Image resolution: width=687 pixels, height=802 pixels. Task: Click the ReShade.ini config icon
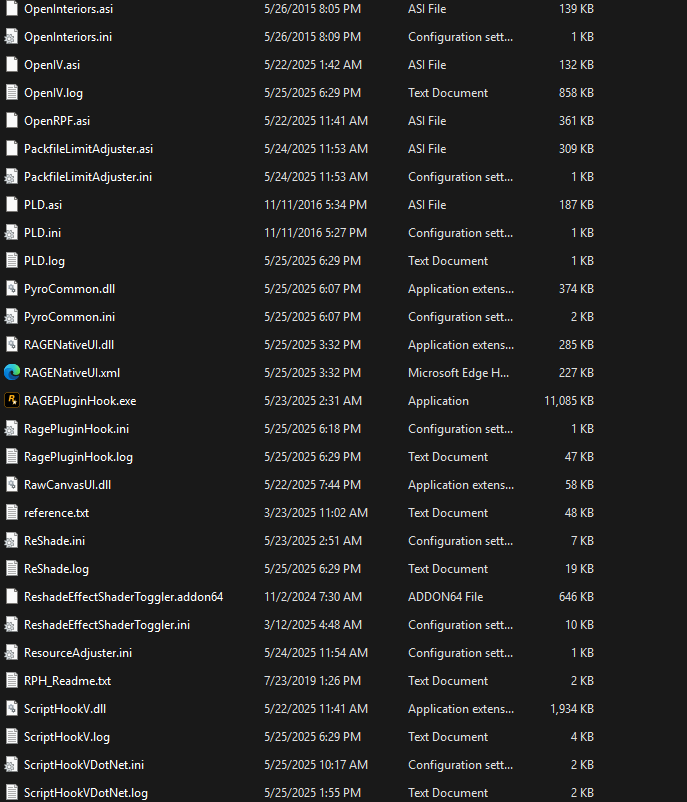(11, 541)
